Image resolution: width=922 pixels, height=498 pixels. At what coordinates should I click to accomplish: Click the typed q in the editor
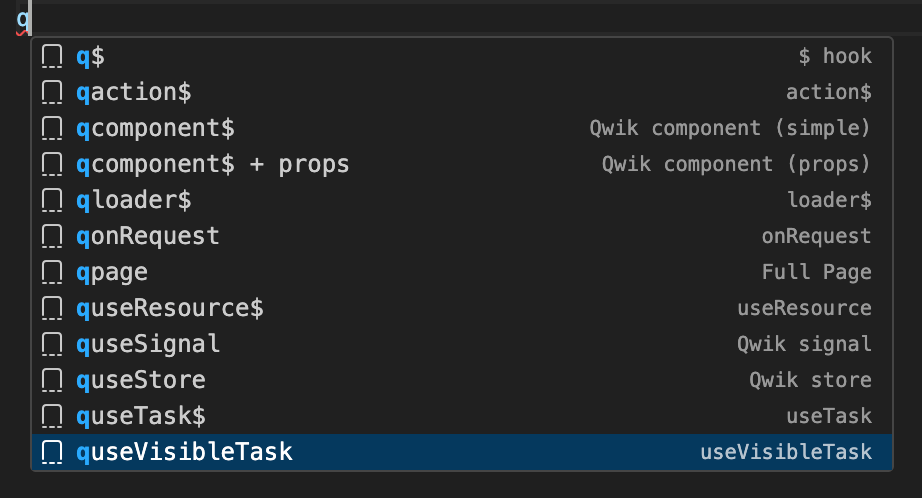coord(23,18)
